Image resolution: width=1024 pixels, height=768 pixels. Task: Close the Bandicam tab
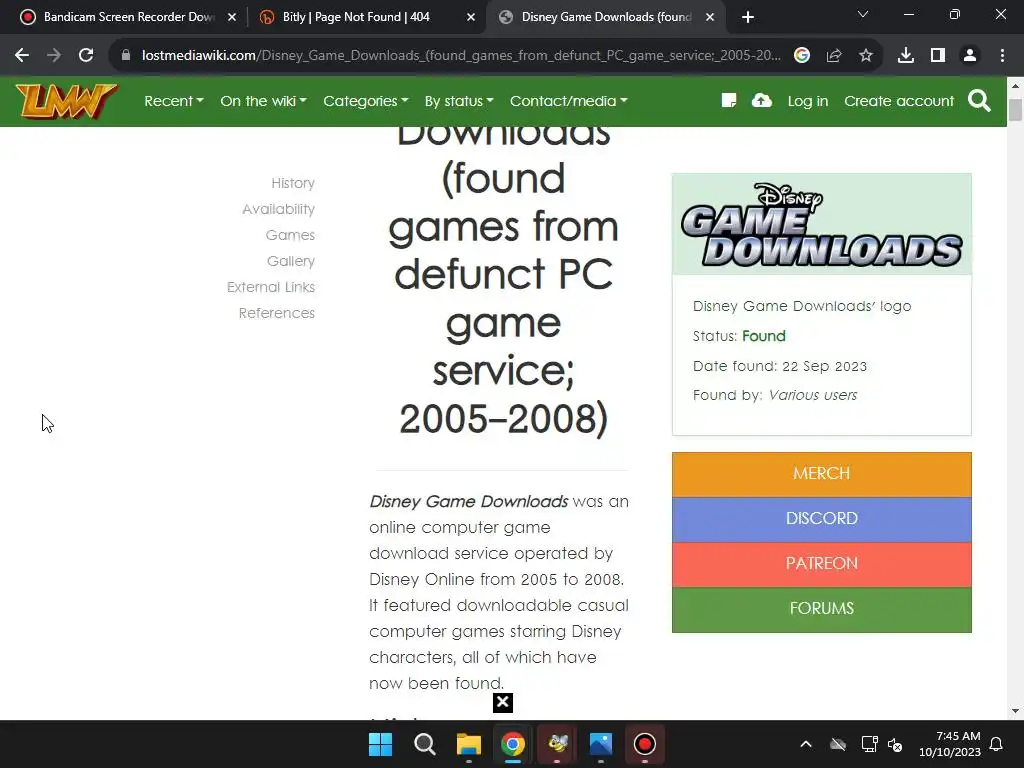(x=232, y=17)
